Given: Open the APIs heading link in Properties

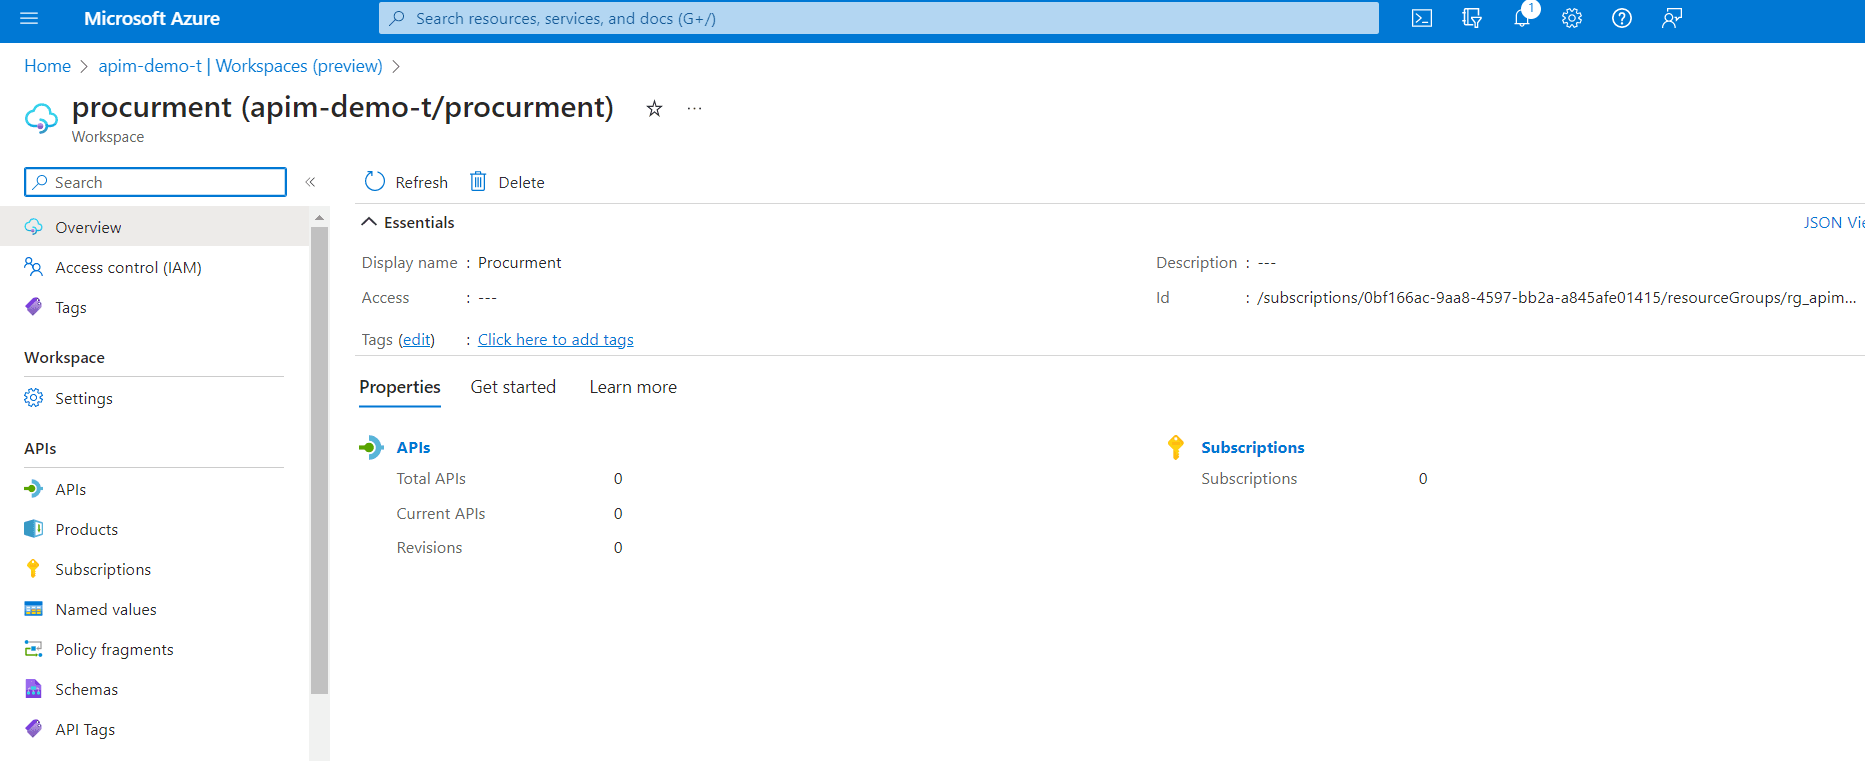Looking at the screenshot, I should click(413, 447).
